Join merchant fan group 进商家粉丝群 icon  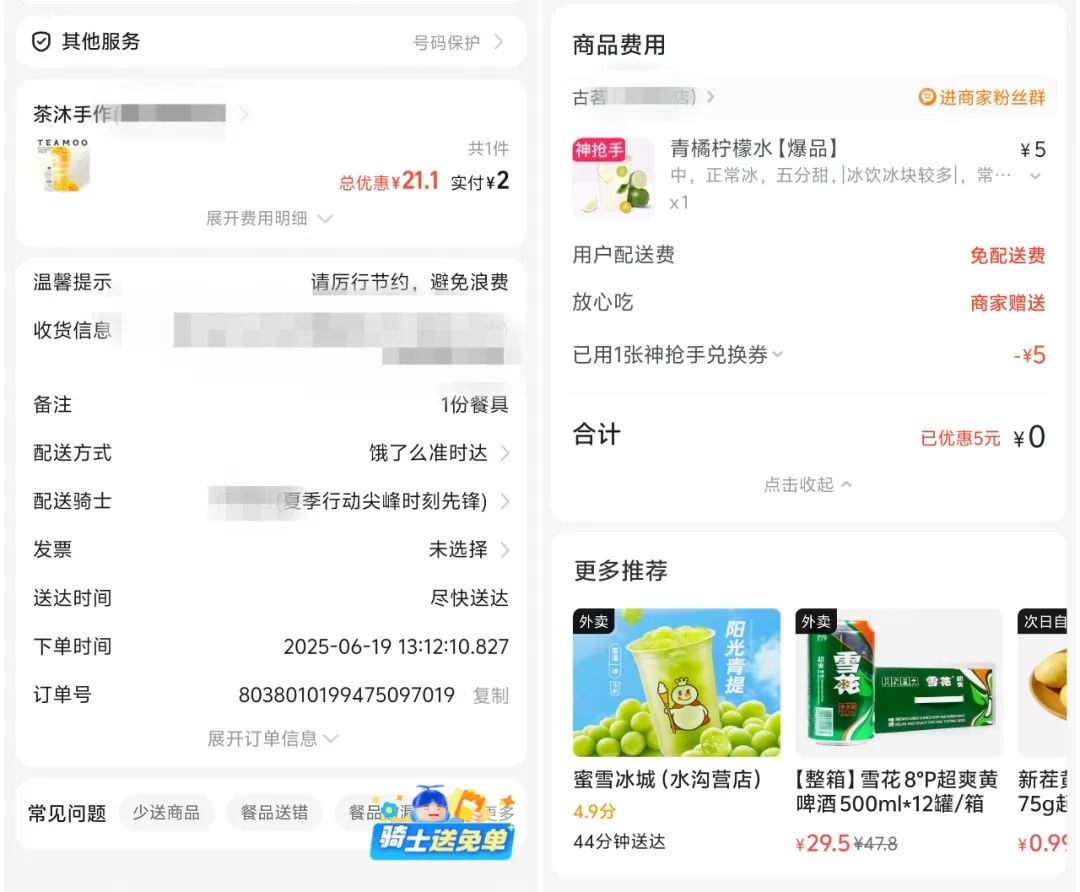(x=927, y=97)
